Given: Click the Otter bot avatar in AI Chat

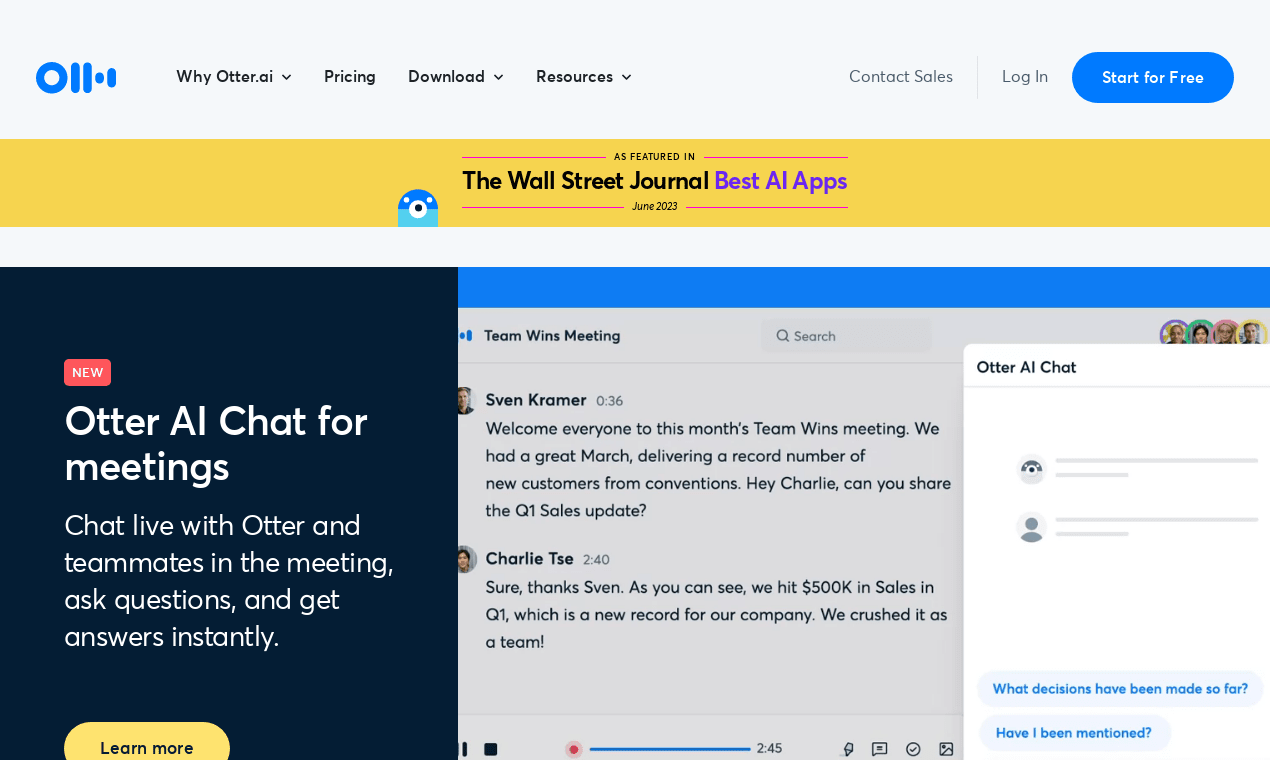Looking at the screenshot, I should pos(1032,469).
